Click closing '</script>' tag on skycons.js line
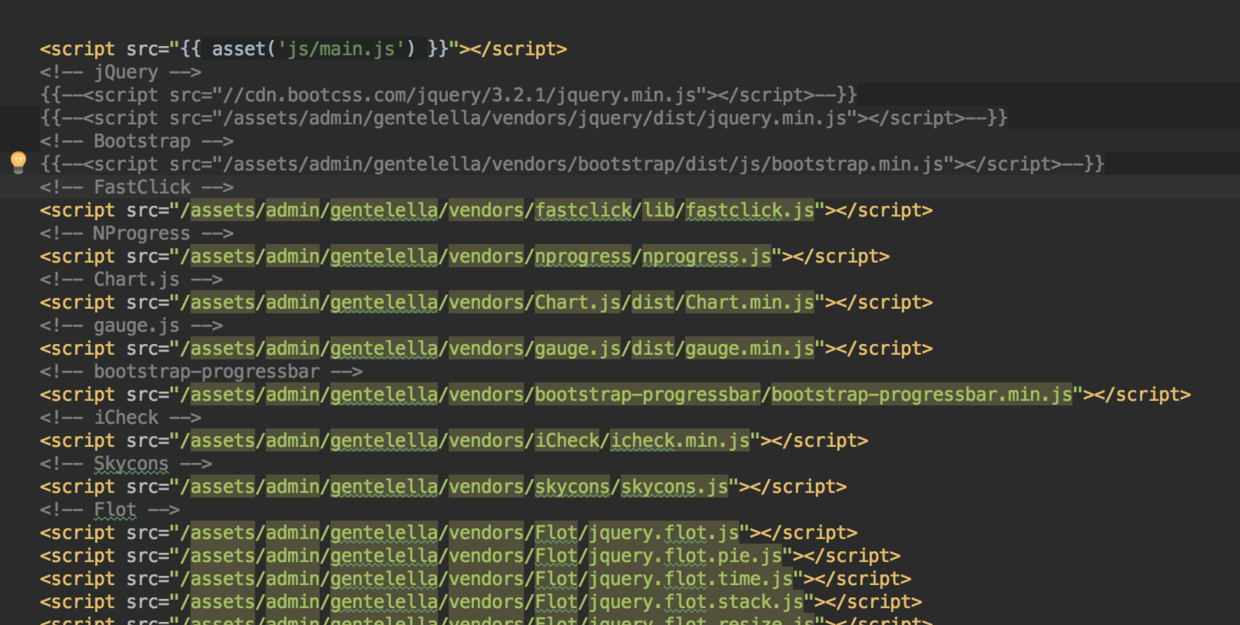Viewport: 1240px width, 625px height. point(798,486)
